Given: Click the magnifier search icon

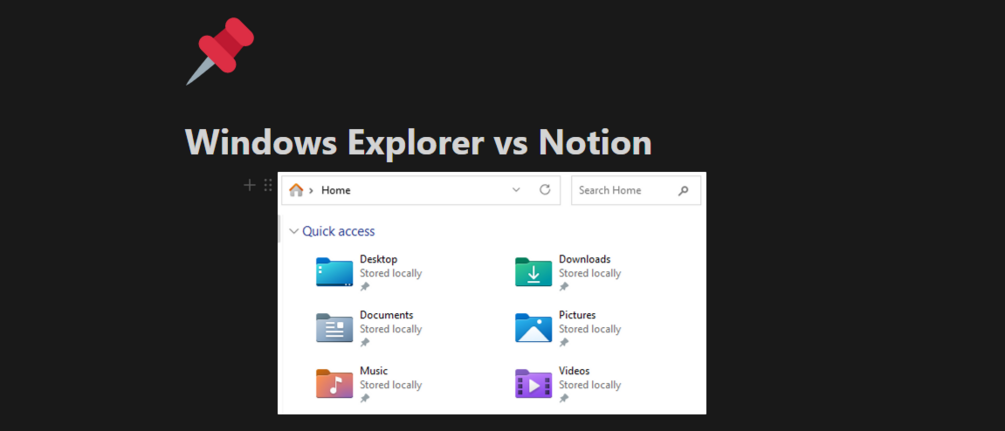Looking at the screenshot, I should click(683, 190).
